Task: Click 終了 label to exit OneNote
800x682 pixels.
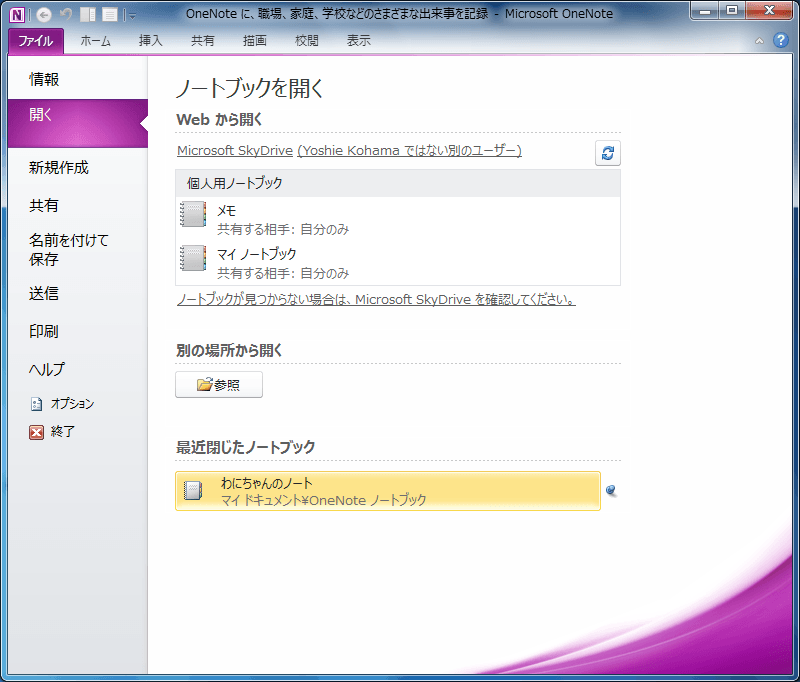Action: coord(63,432)
